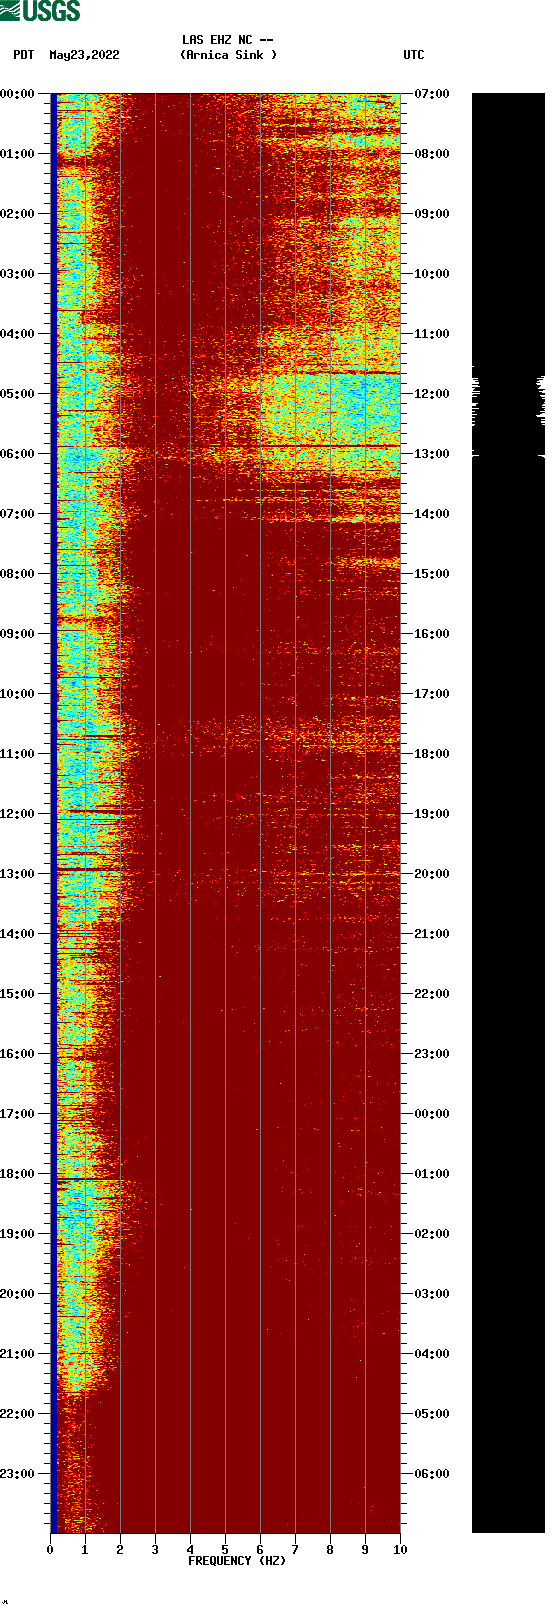Click the 'PDT' timezone label
The width and height of the screenshot is (552, 1613).
click(x=24, y=55)
